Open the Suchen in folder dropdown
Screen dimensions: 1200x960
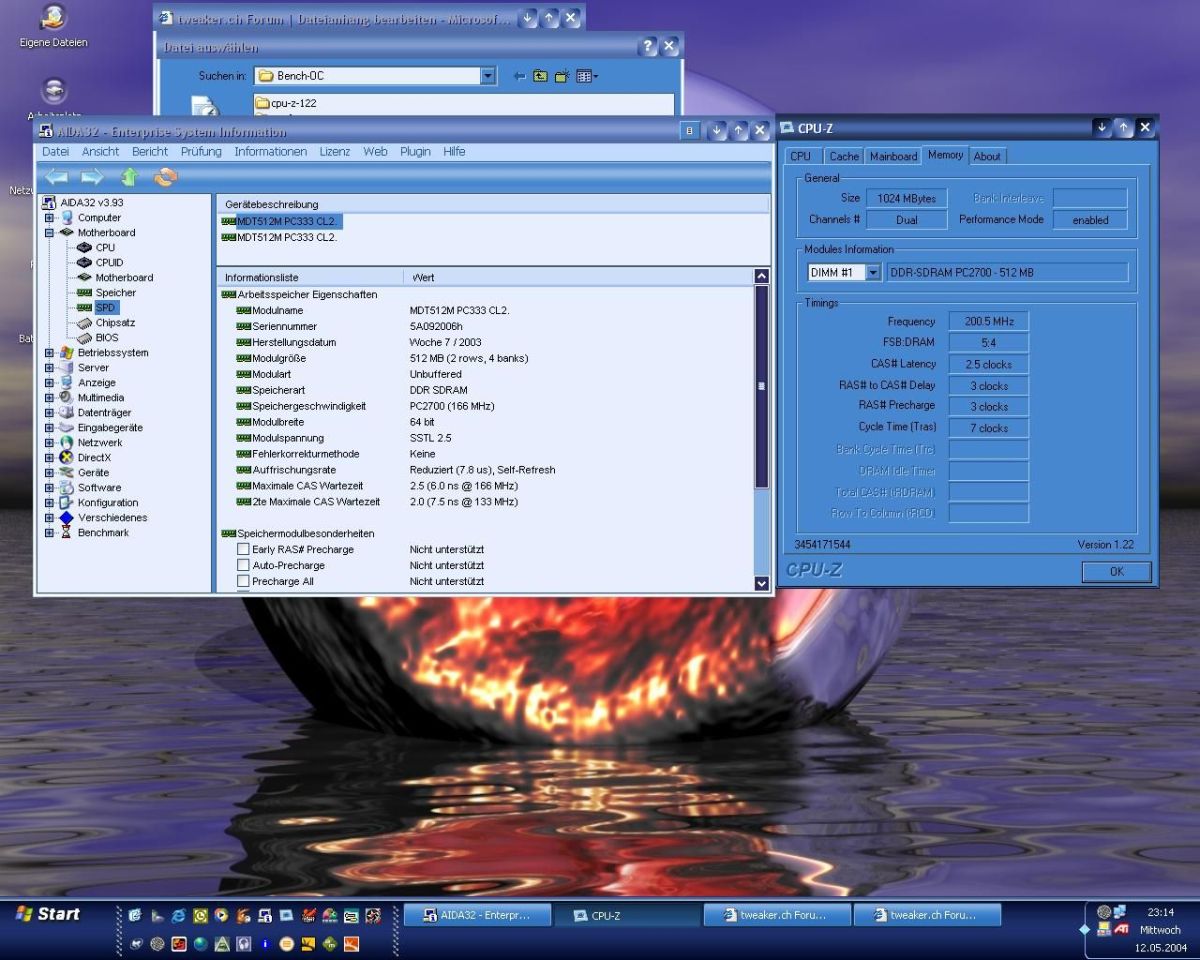pyautogui.click(x=487, y=76)
